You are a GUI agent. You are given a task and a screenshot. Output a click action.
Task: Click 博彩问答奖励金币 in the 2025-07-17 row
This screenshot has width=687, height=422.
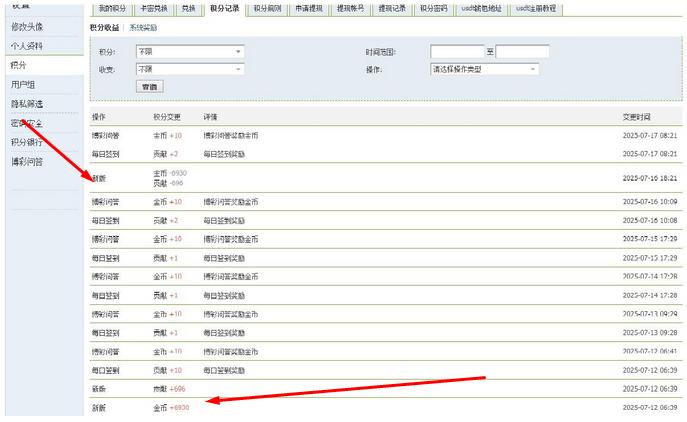[x=231, y=135]
